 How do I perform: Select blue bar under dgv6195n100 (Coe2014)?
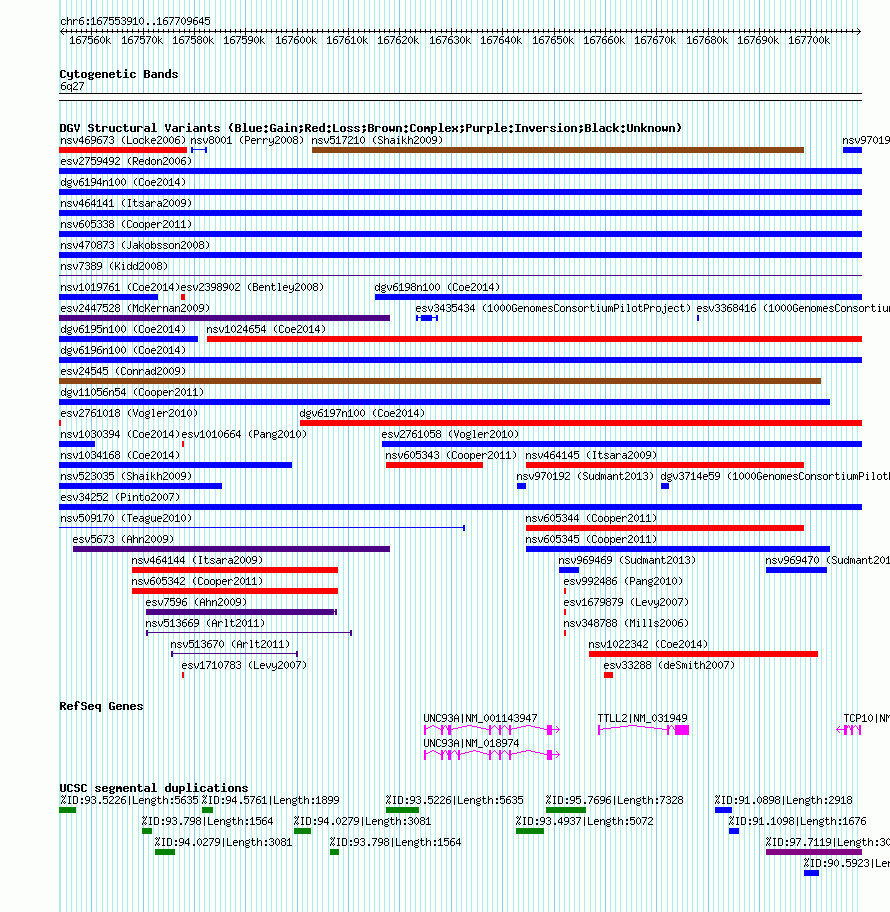(129, 339)
